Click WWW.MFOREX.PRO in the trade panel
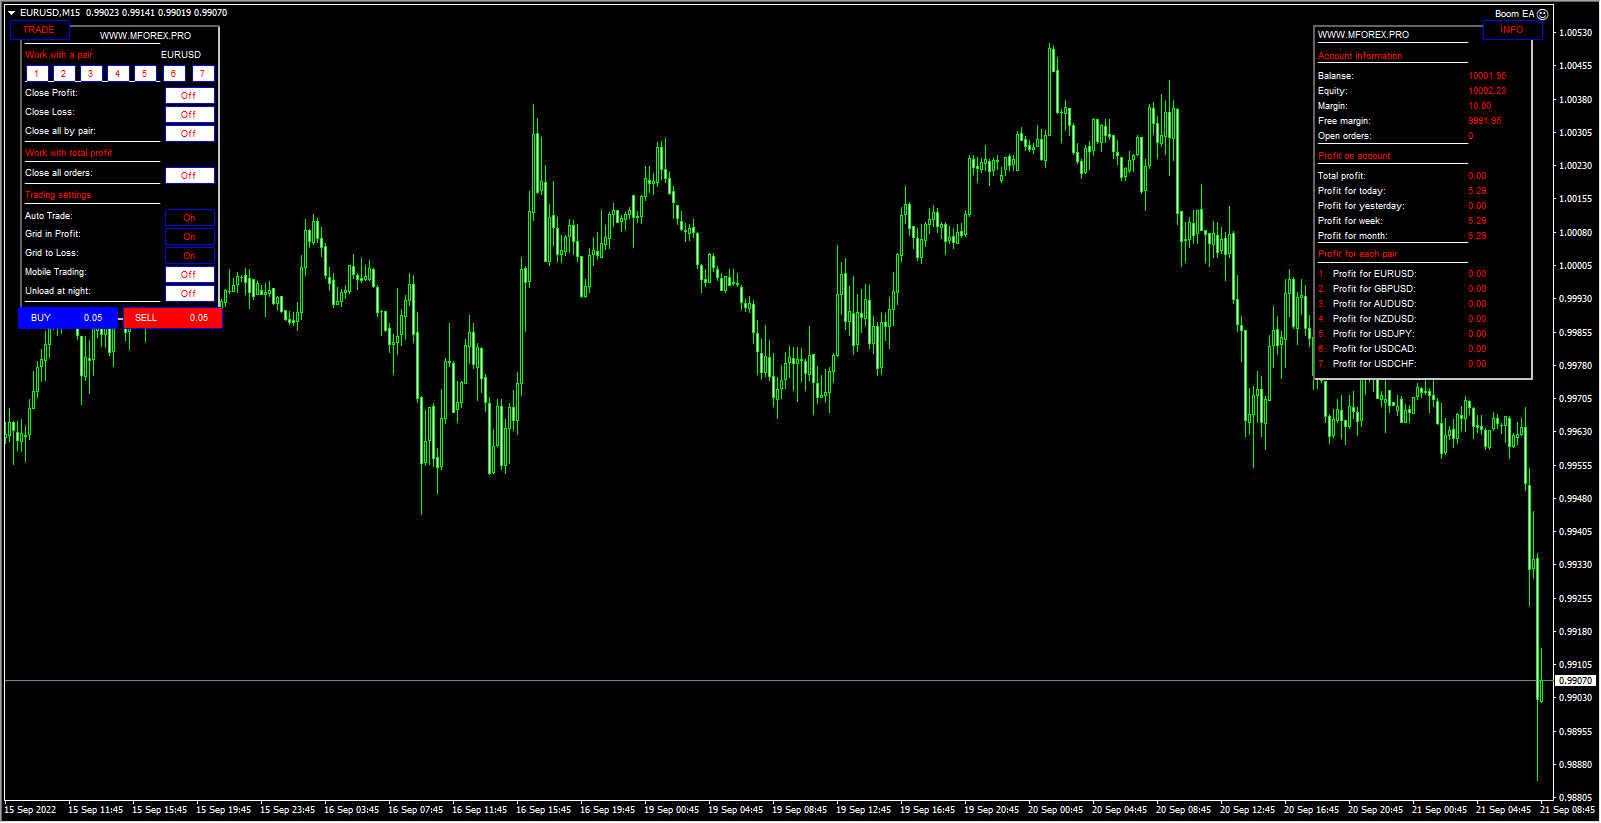1601x823 pixels. tap(145, 36)
